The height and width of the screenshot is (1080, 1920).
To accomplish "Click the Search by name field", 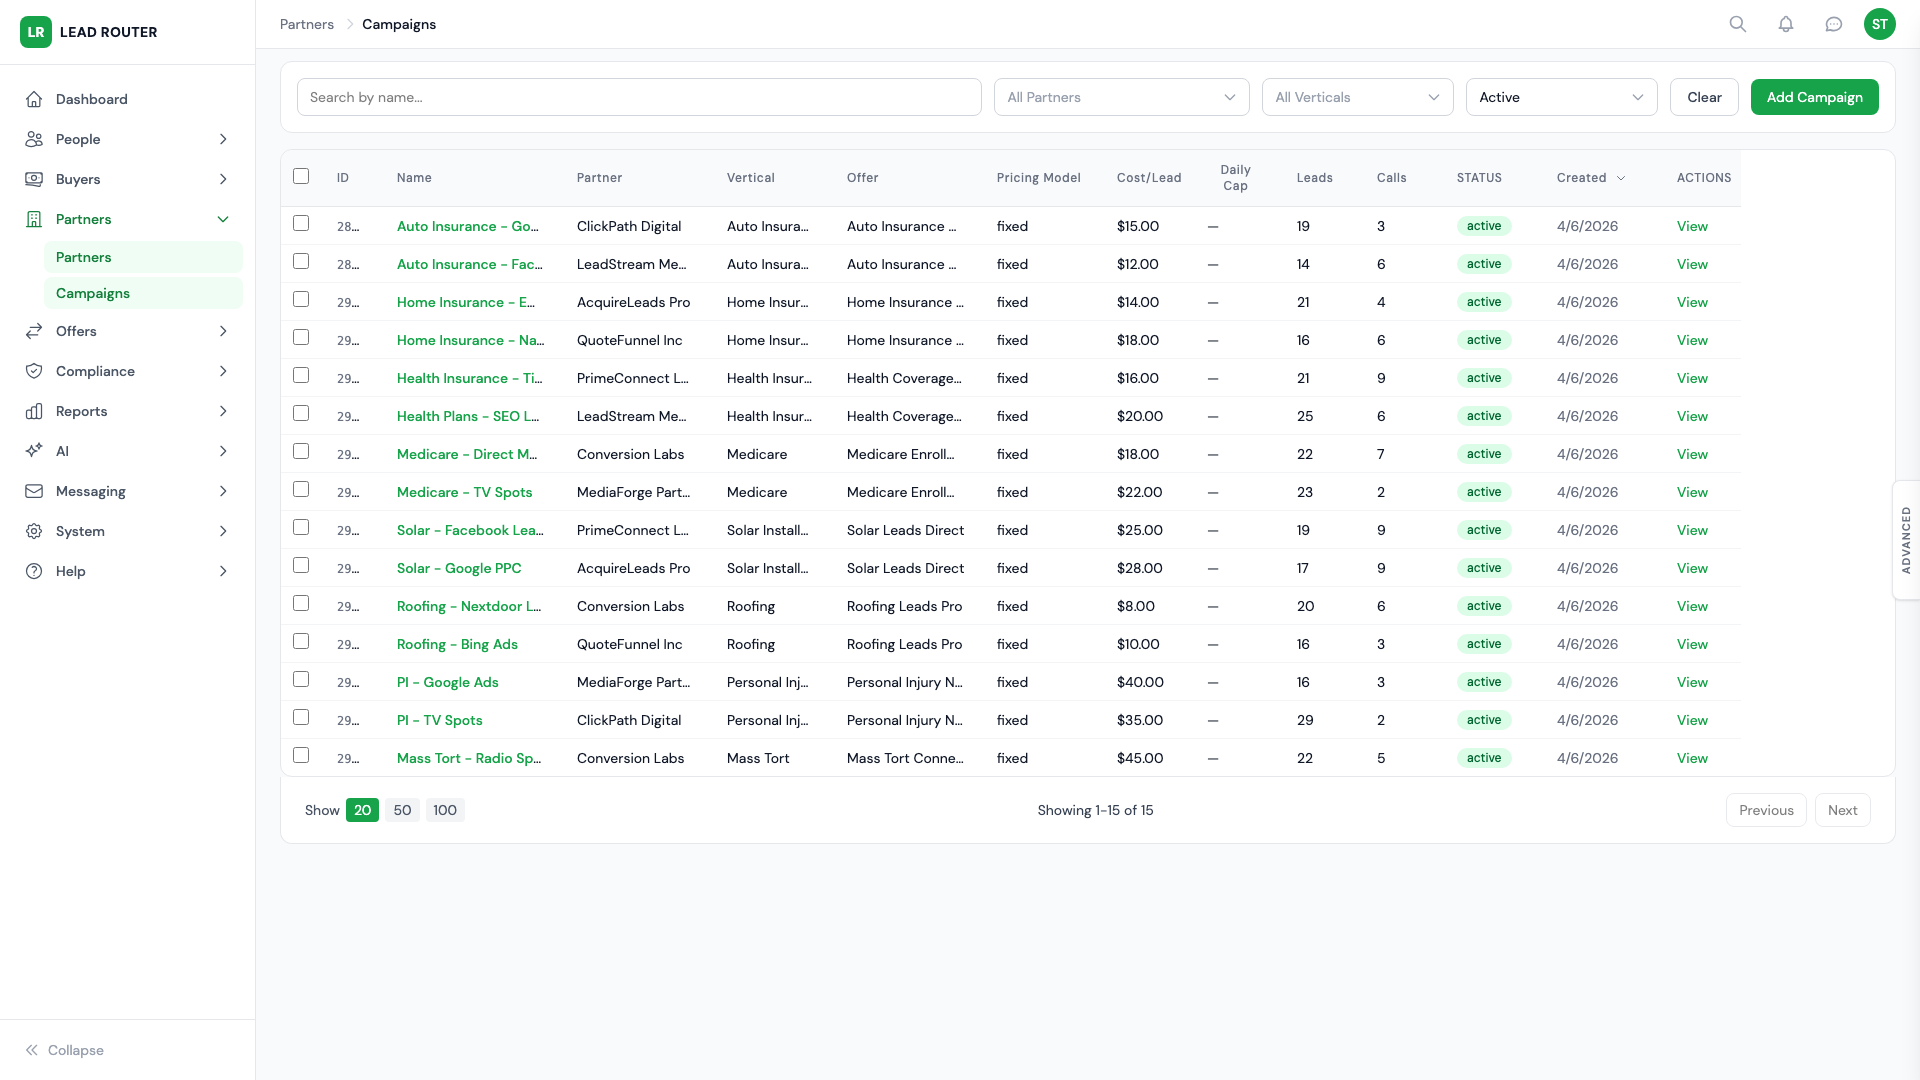I will [639, 97].
